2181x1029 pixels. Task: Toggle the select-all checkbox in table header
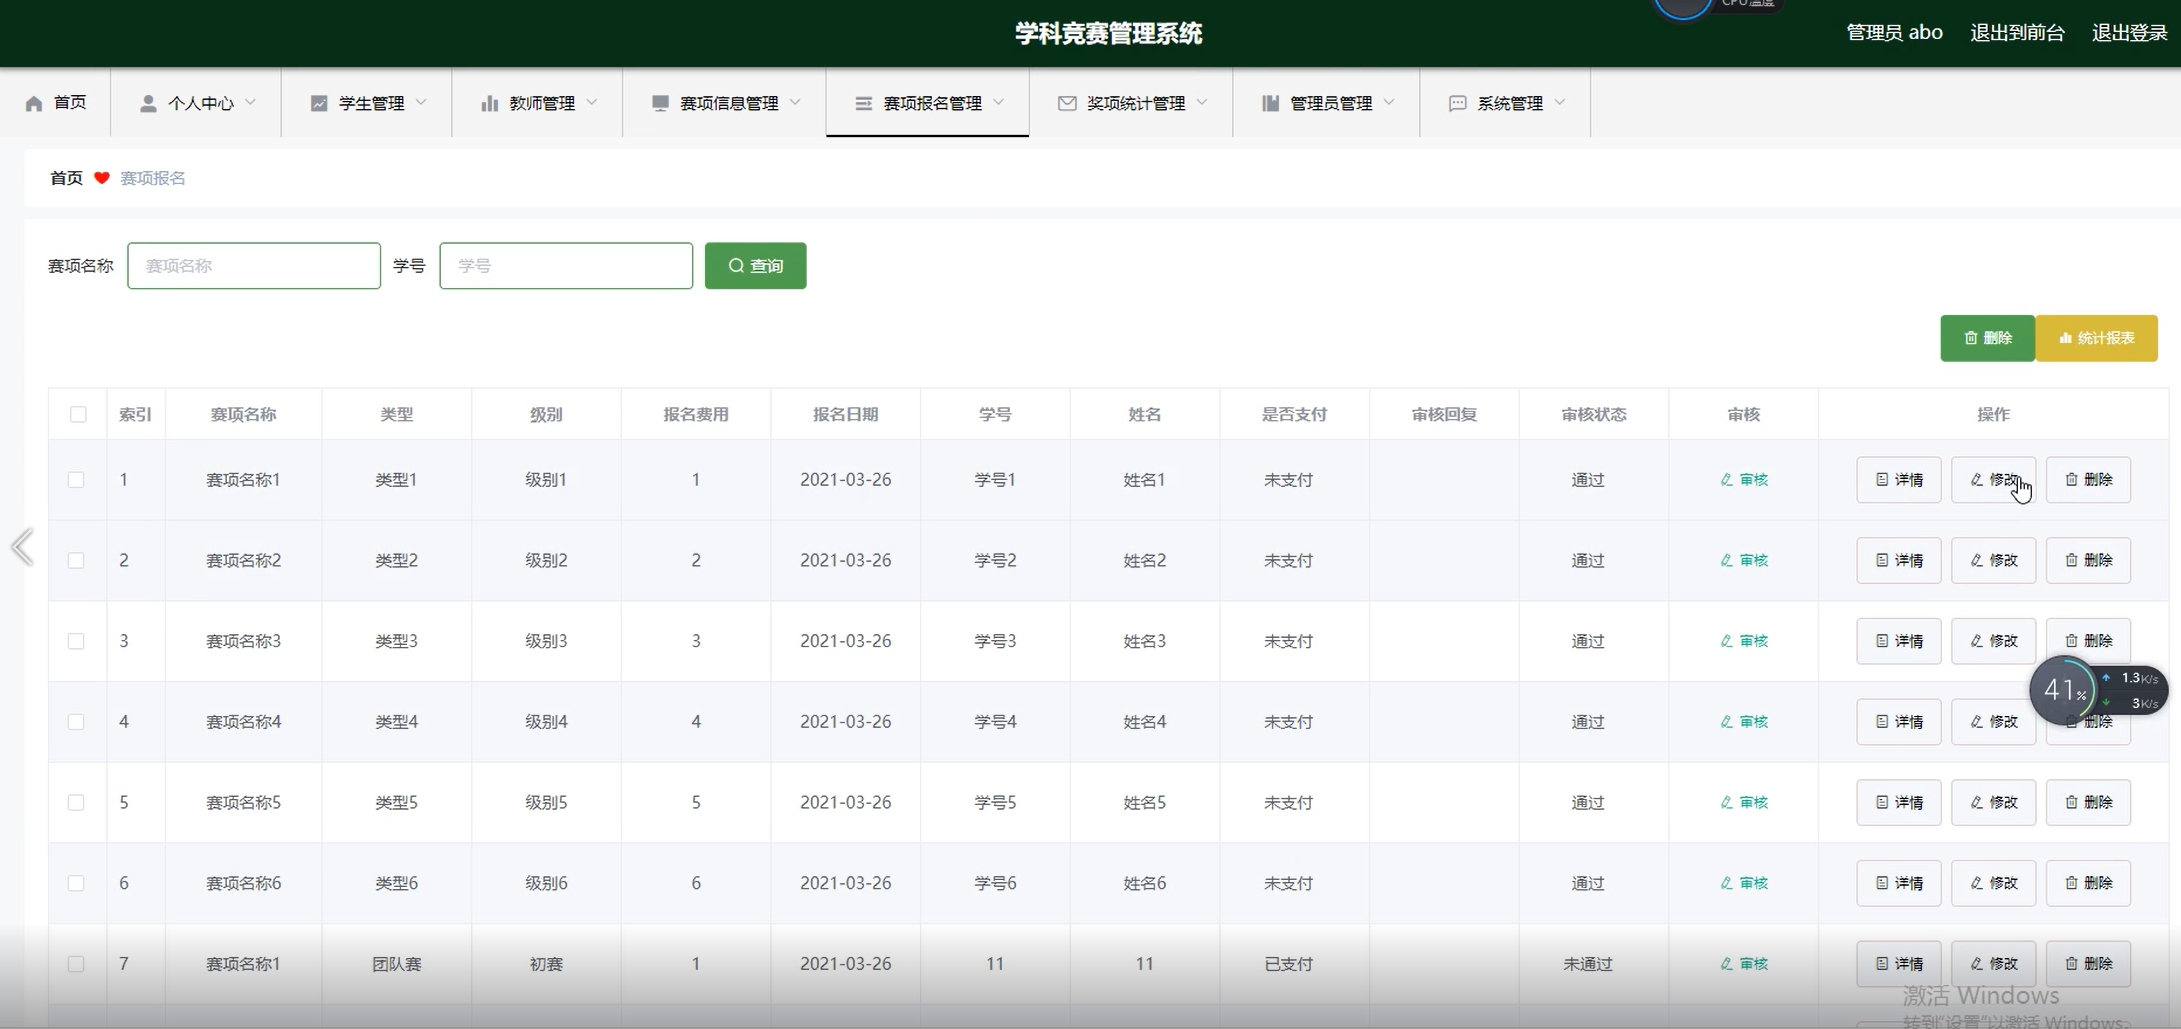tap(78, 414)
